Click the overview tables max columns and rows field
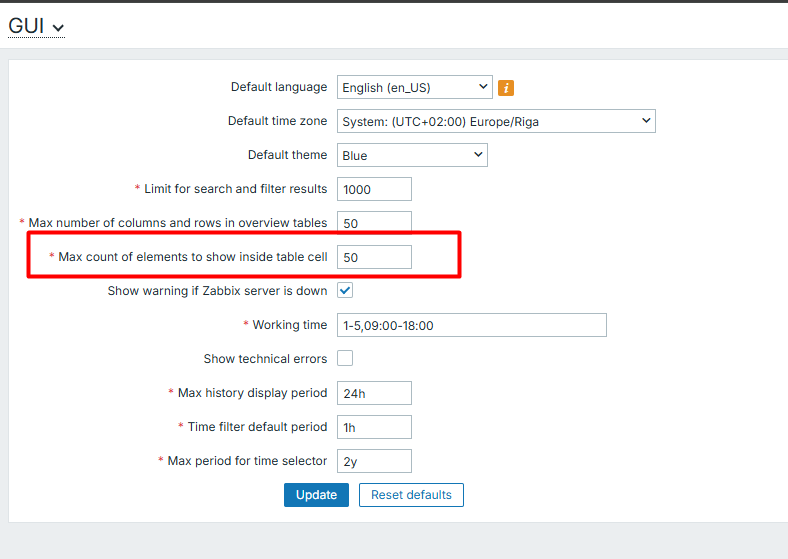The width and height of the screenshot is (788, 559). 374,222
